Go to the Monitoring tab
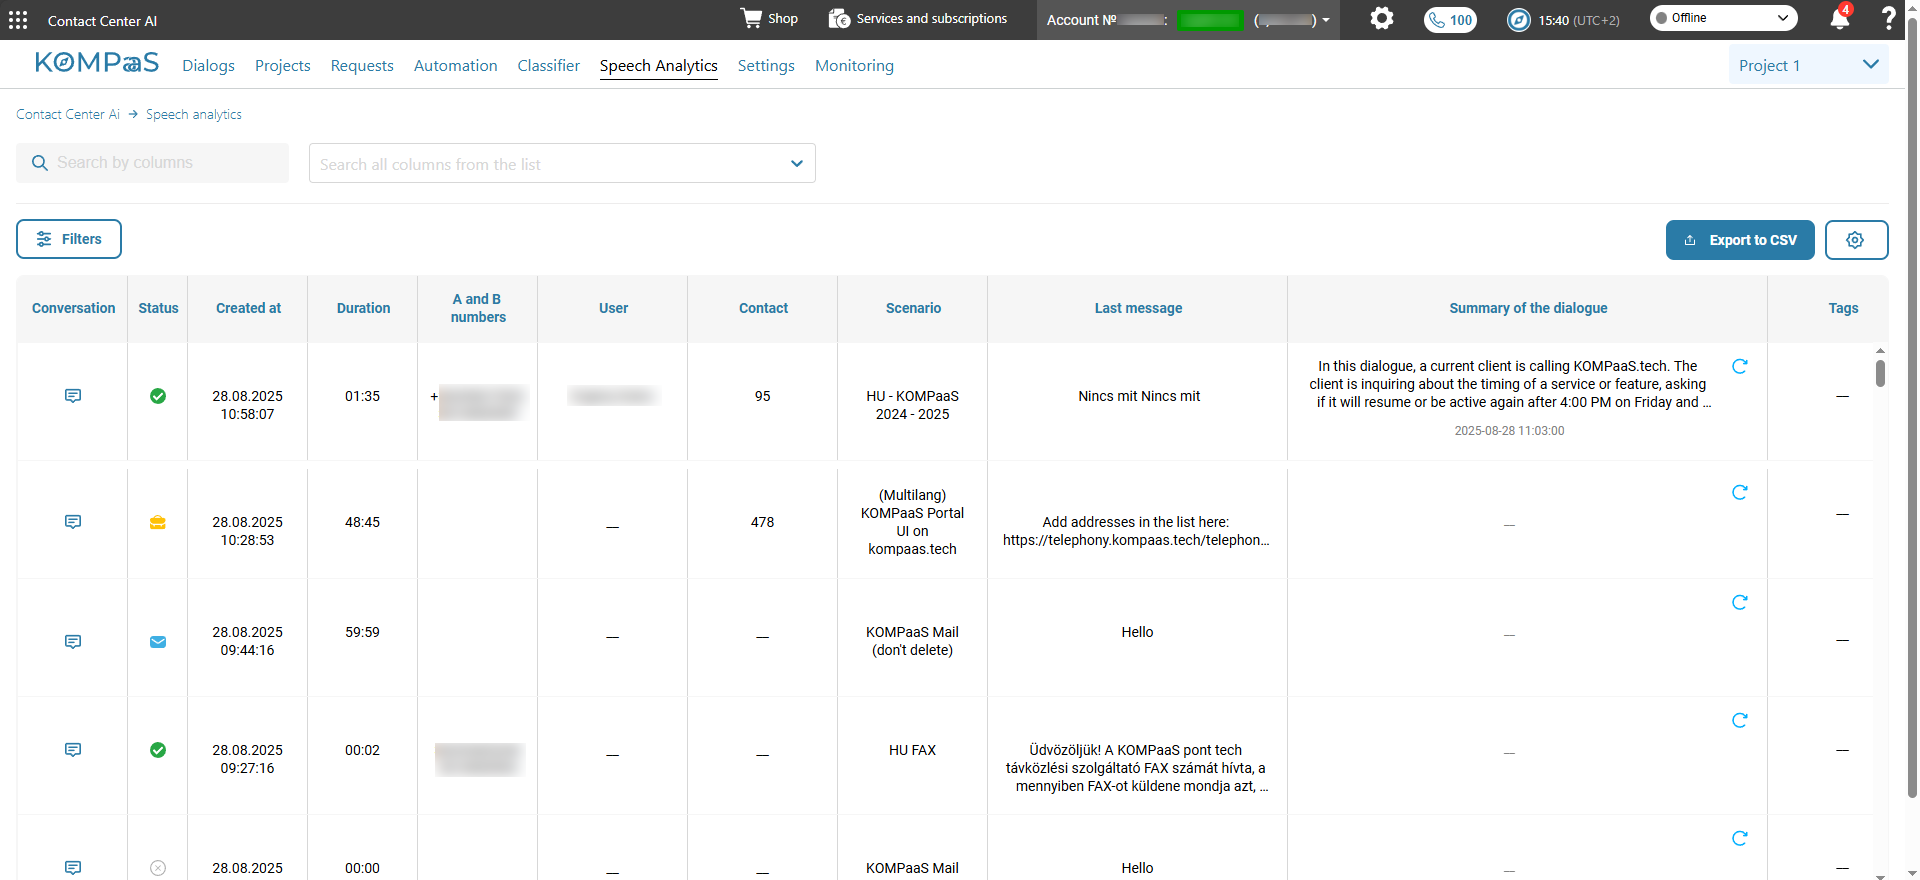 click(x=854, y=66)
